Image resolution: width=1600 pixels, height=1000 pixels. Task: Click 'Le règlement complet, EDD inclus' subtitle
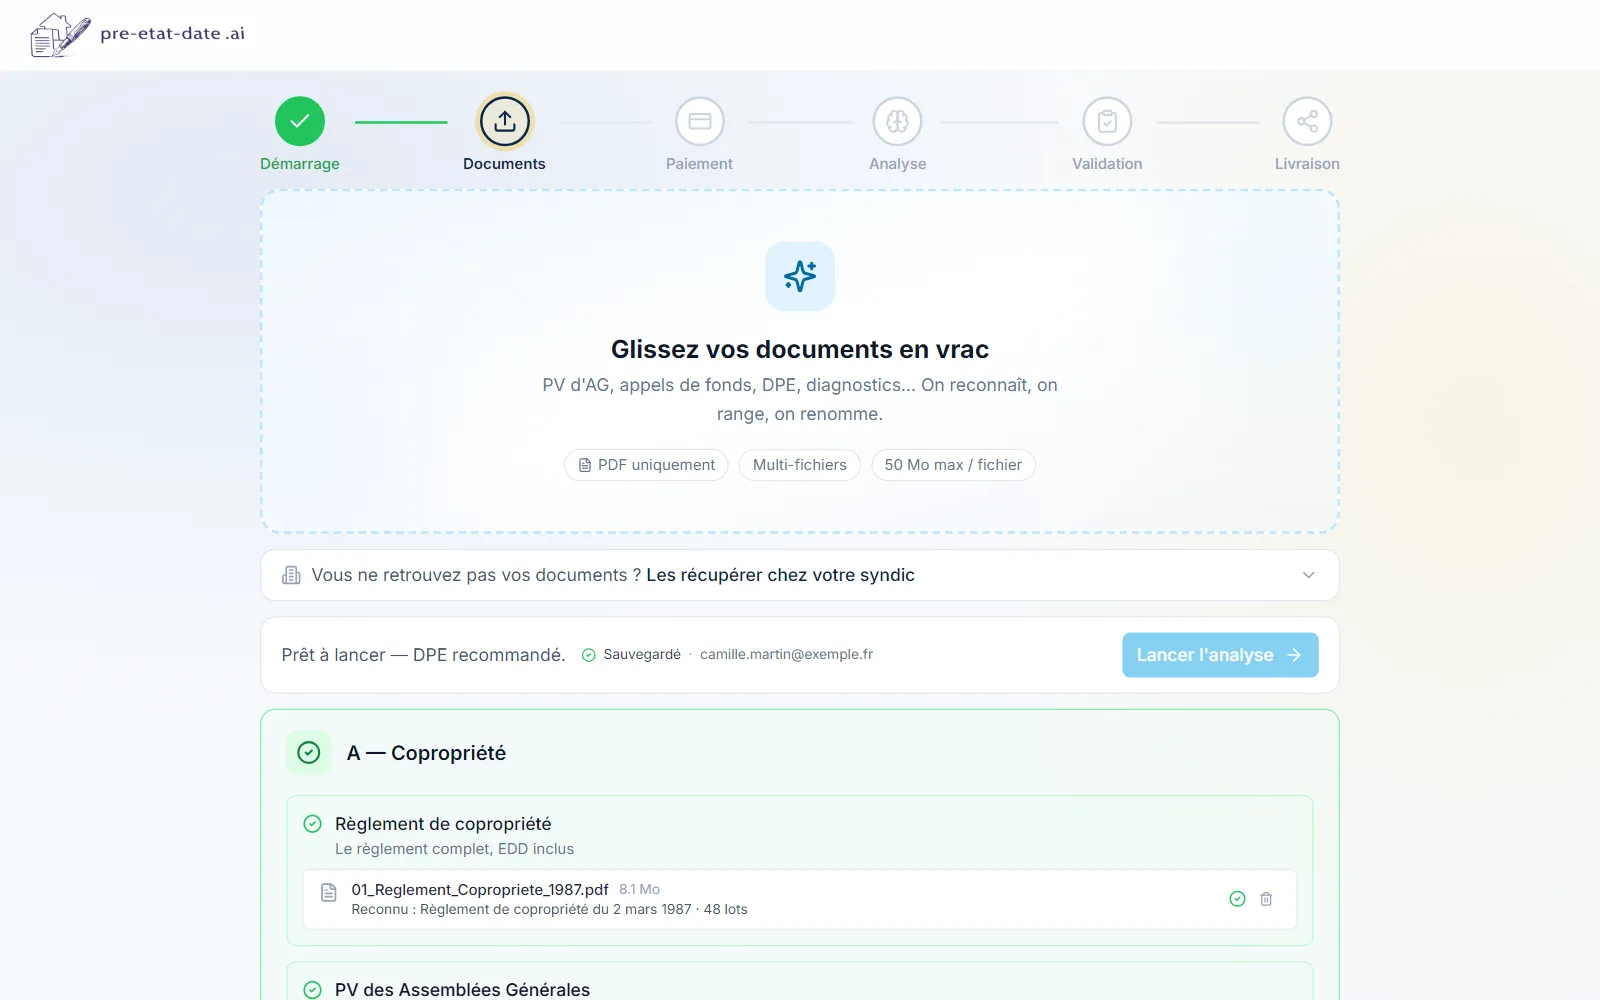454,849
